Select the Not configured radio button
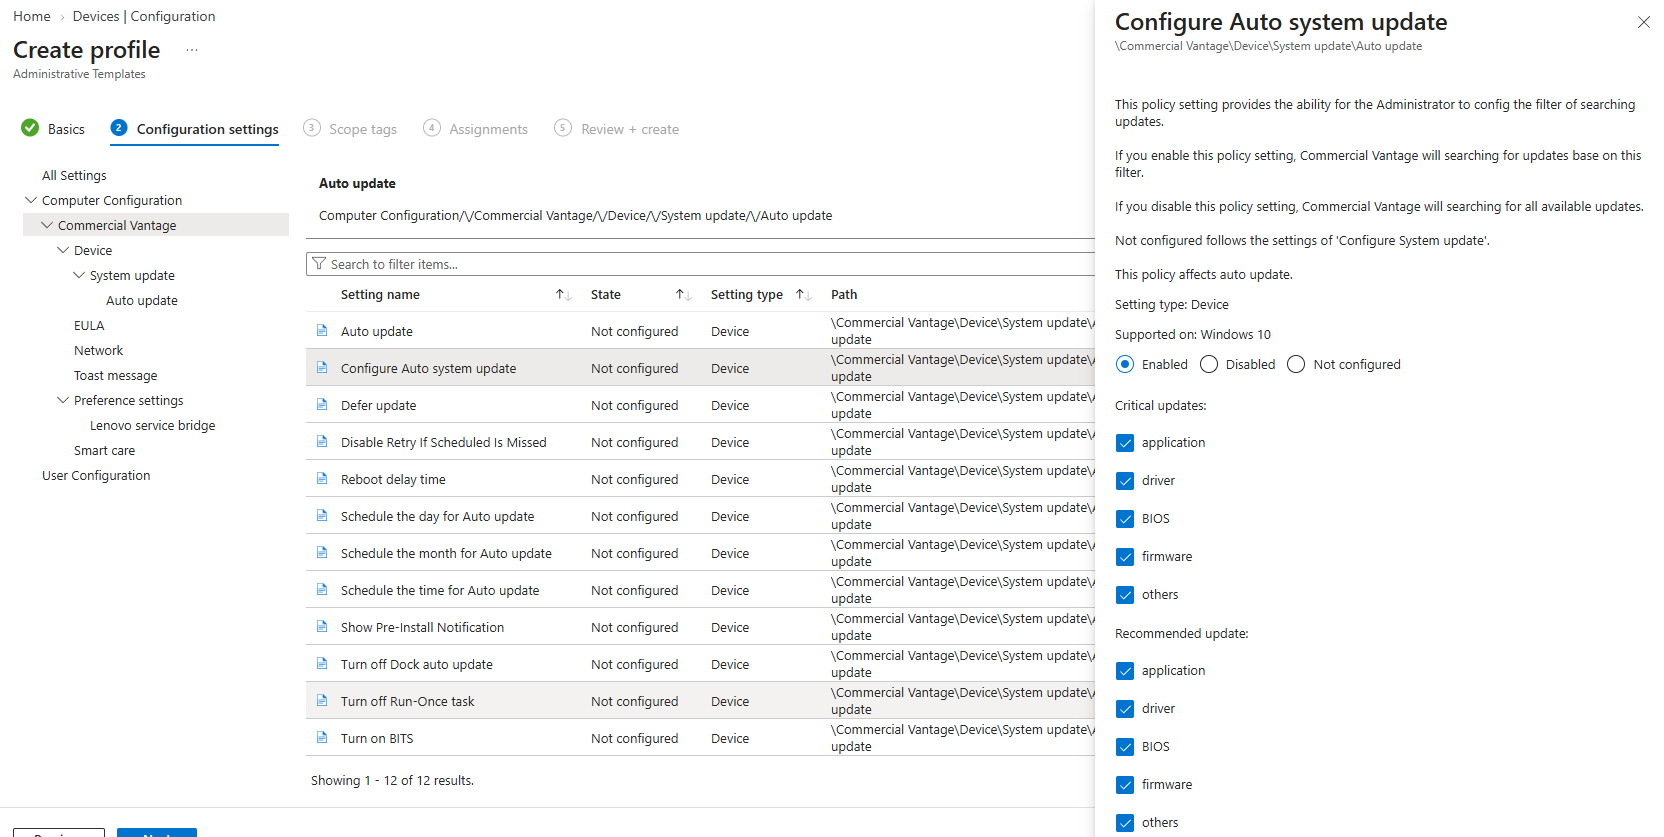This screenshot has width=1664, height=837. (1296, 365)
